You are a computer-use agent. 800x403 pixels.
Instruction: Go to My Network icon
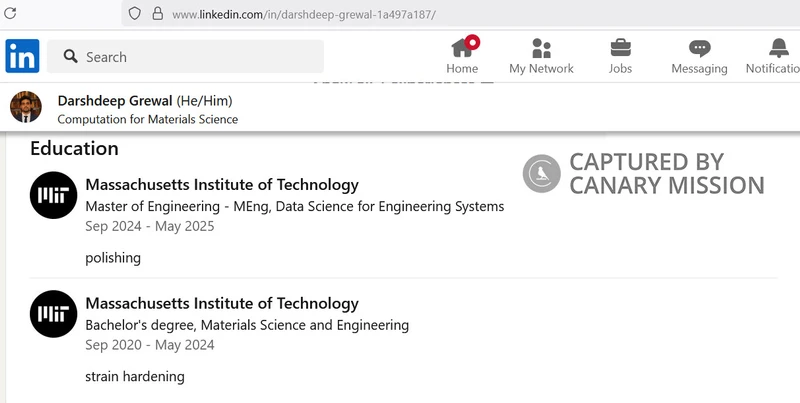[x=541, y=47]
